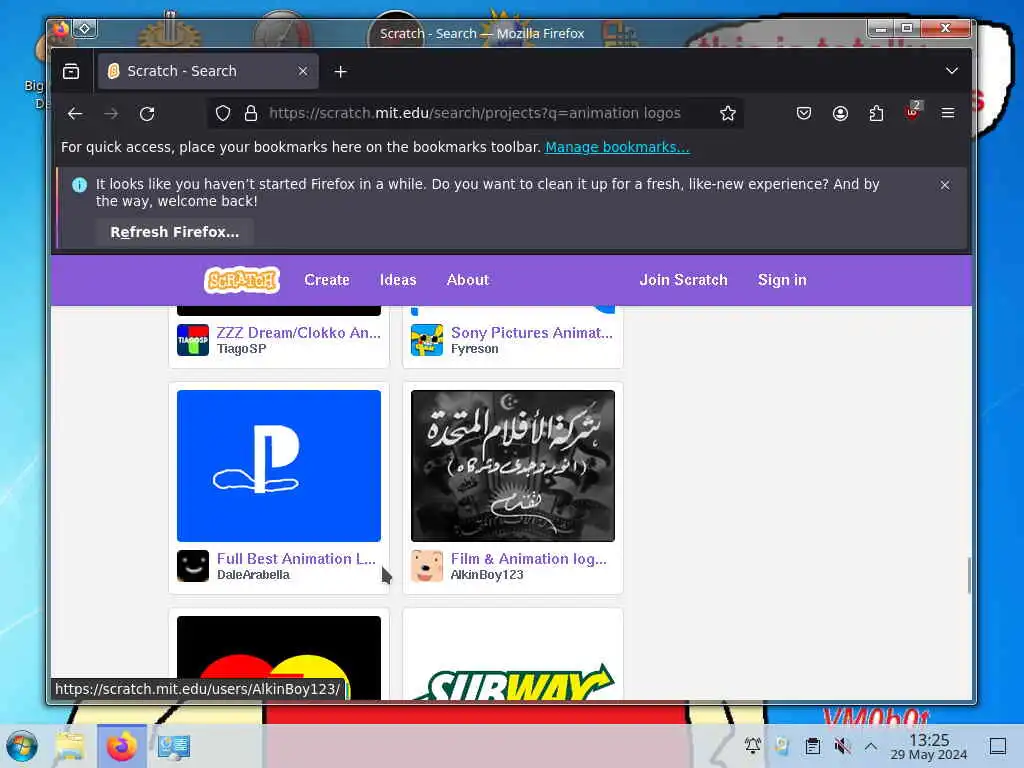Viewport: 1024px width, 768px height.
Task: Click the keep-above pin titlebar icon
Action: click(x=84, y=29)
